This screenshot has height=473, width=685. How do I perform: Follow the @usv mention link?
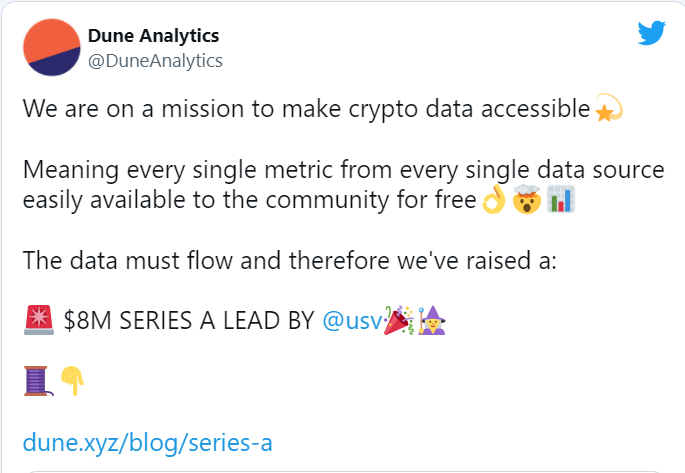click(x=353, y=321)
